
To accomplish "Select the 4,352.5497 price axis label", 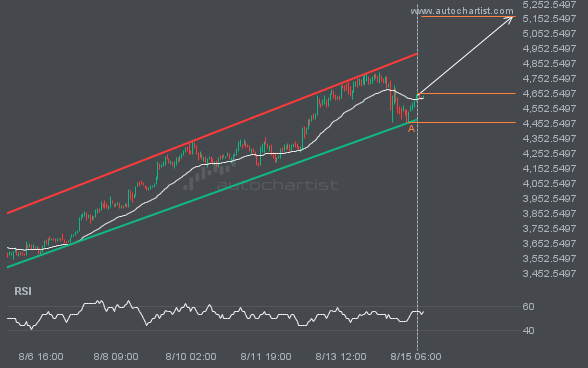I will point(549,139).
